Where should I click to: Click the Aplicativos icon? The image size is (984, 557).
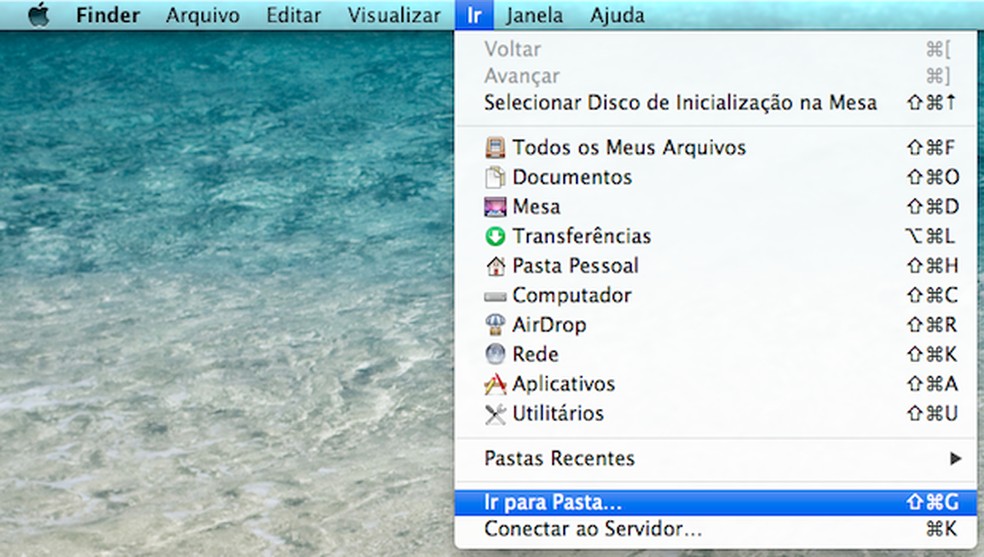point(496,384)
